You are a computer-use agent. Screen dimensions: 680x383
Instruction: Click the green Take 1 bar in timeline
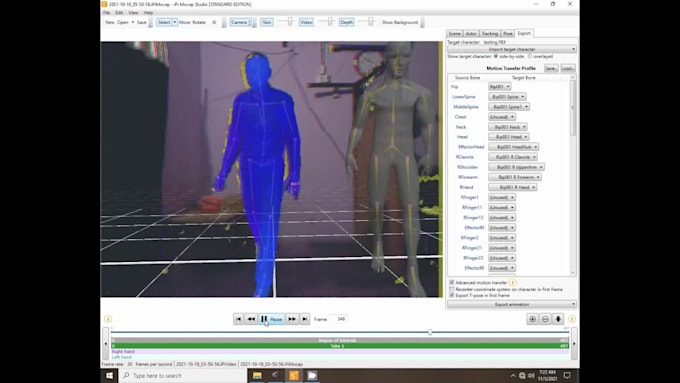340,346
